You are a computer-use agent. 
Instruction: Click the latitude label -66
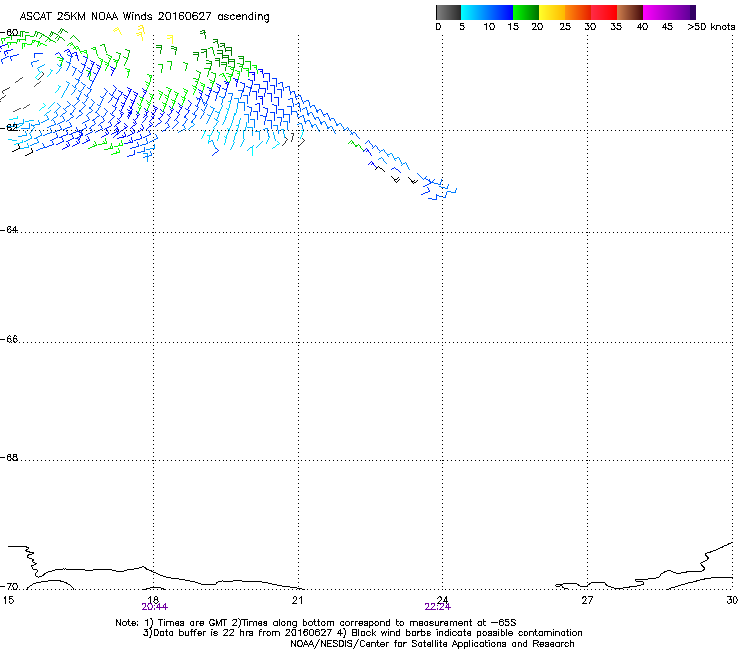[x=9, y=340]
